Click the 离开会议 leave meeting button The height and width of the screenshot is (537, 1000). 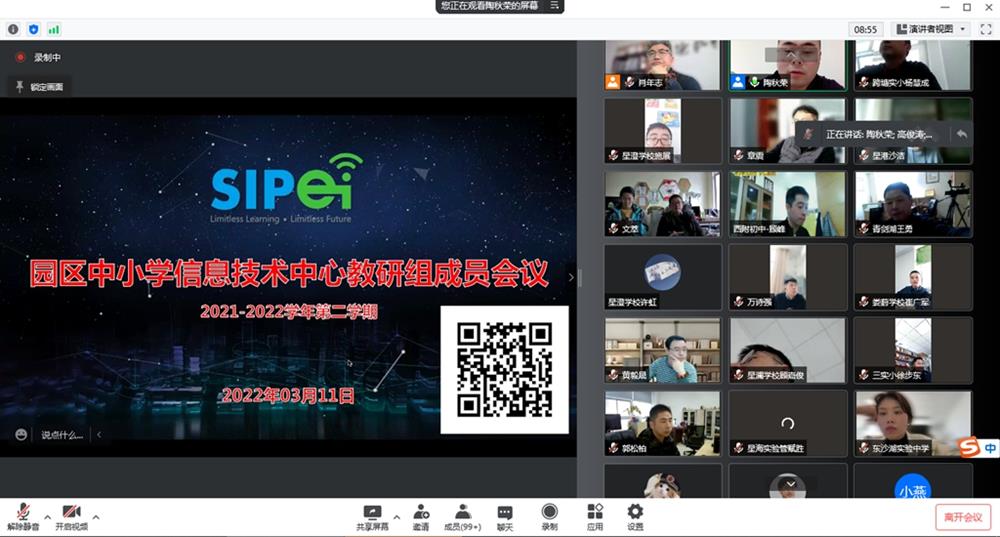(963, 517)
